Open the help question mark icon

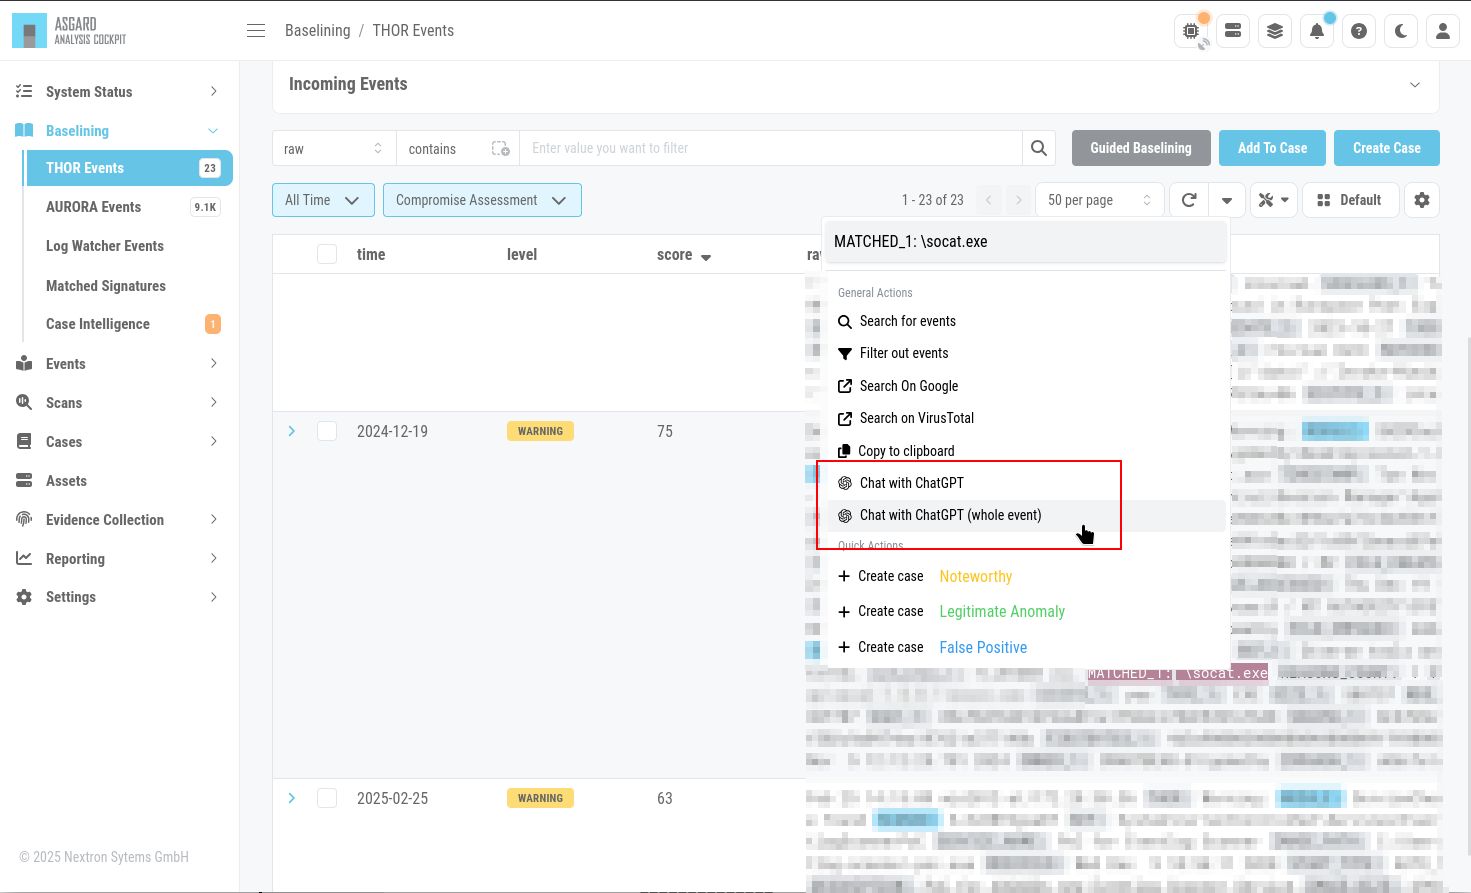pos(1359,31)
